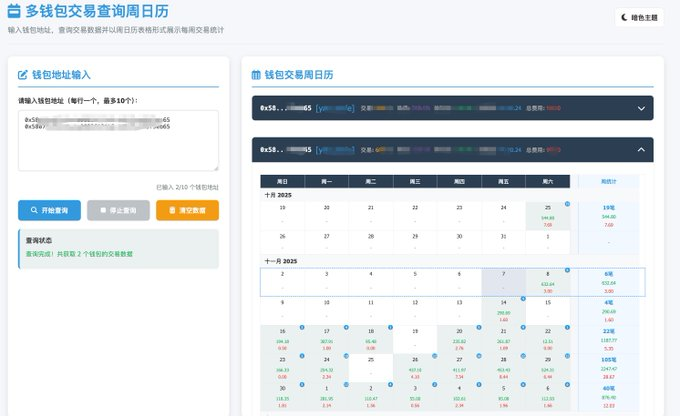Image resolution: width=680 pixels, height=416 pixels.
Task: Click the 十月 2025 month label
Action: click(x=278, y=195)
